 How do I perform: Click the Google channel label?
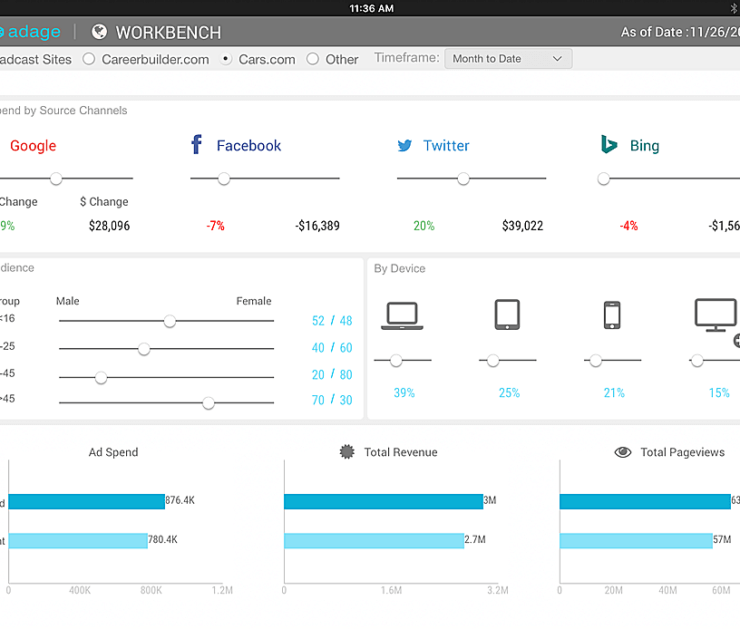pos(33,146)
